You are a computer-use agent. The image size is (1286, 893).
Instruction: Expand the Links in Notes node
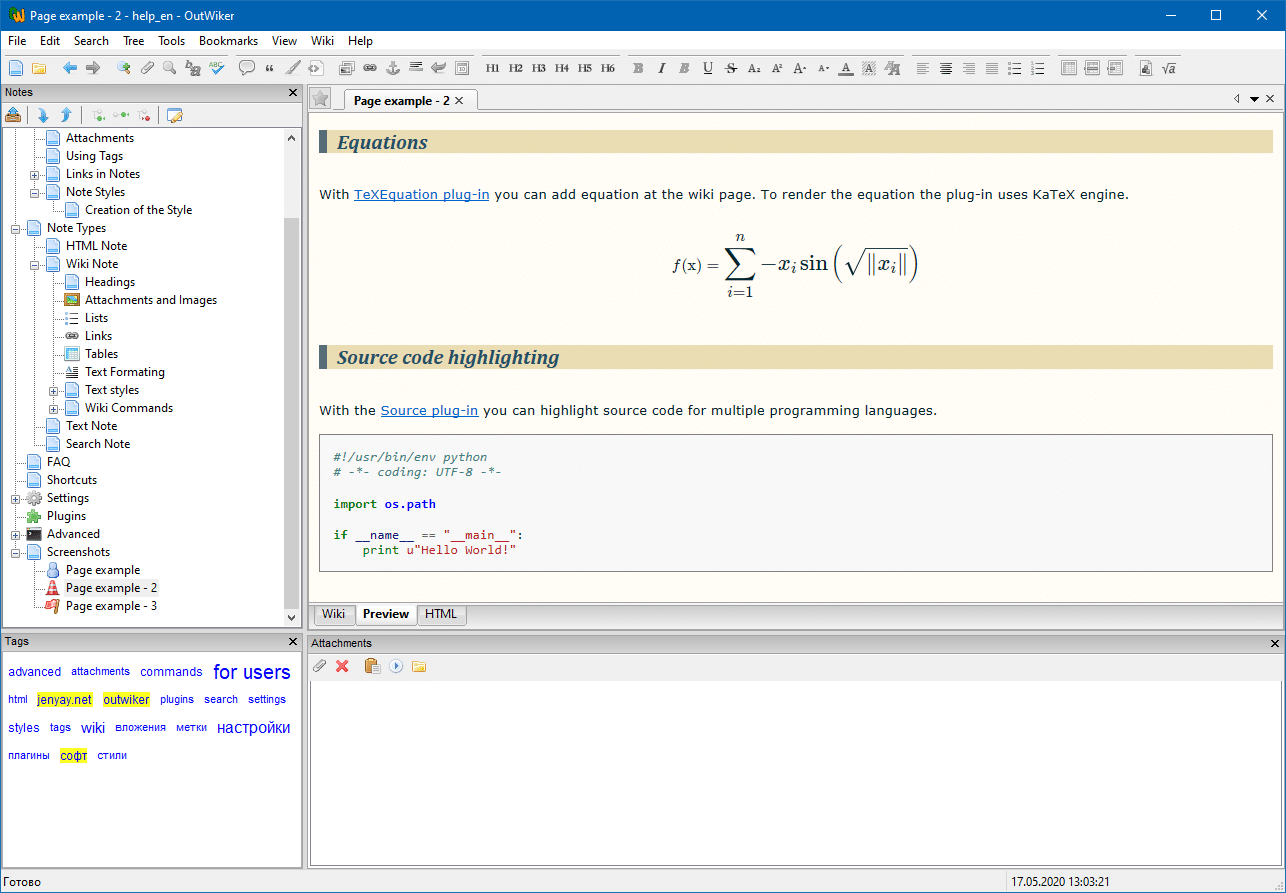[x=35, y=174]
